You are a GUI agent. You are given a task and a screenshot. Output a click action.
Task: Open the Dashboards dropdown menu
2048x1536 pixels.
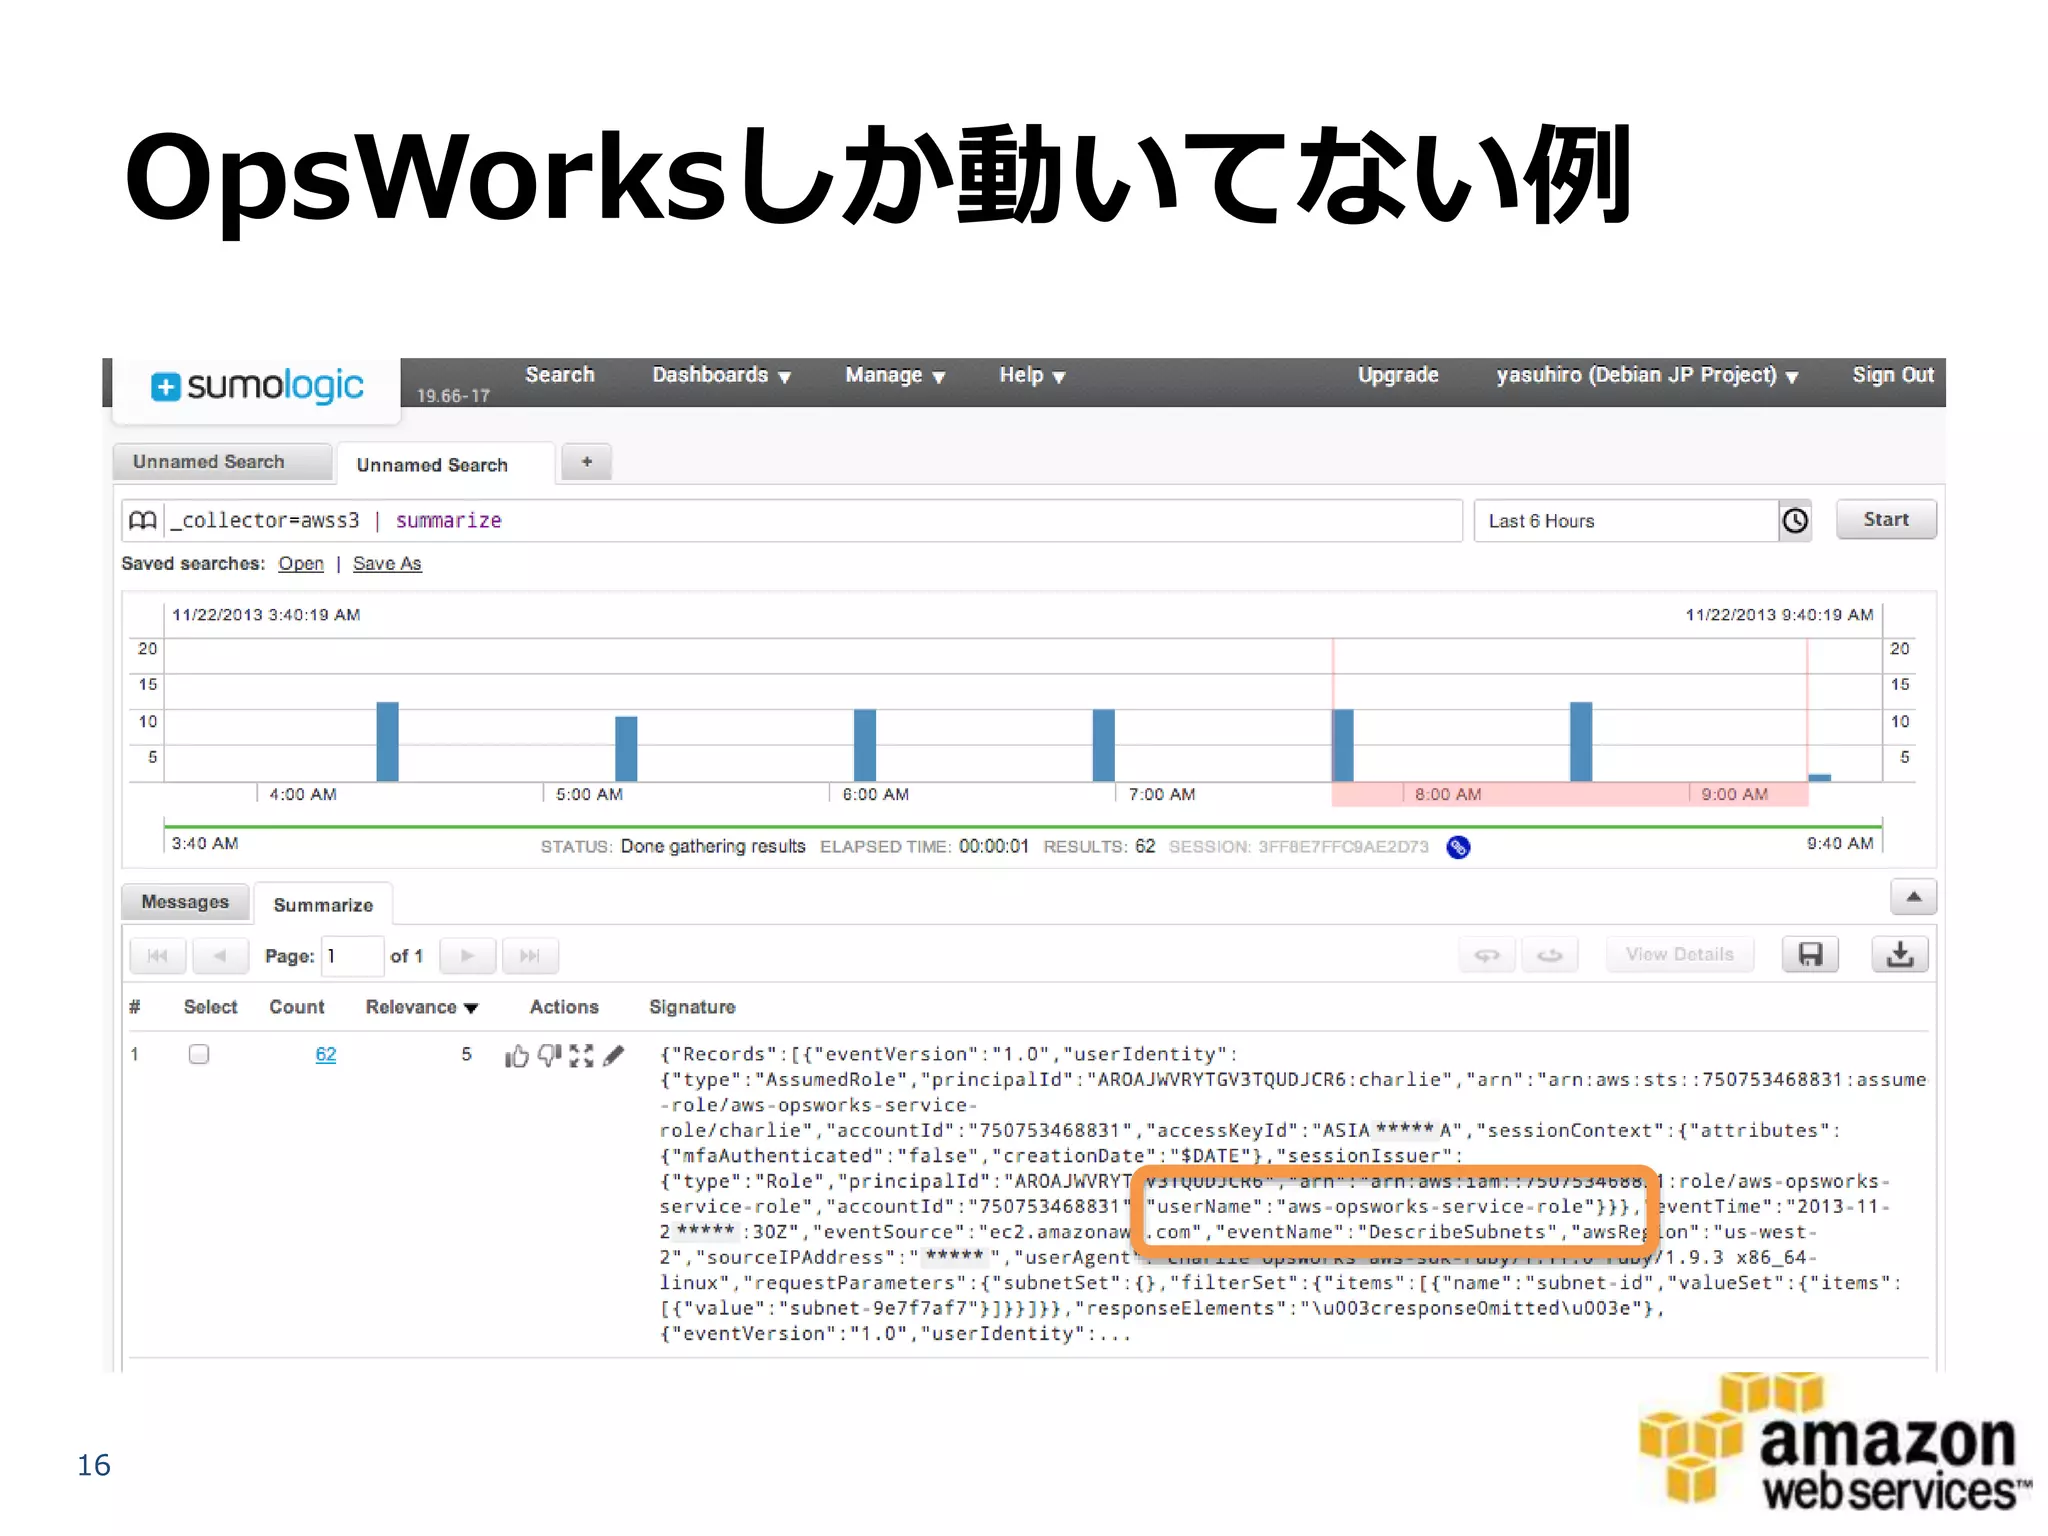click(x=721, y=375)
